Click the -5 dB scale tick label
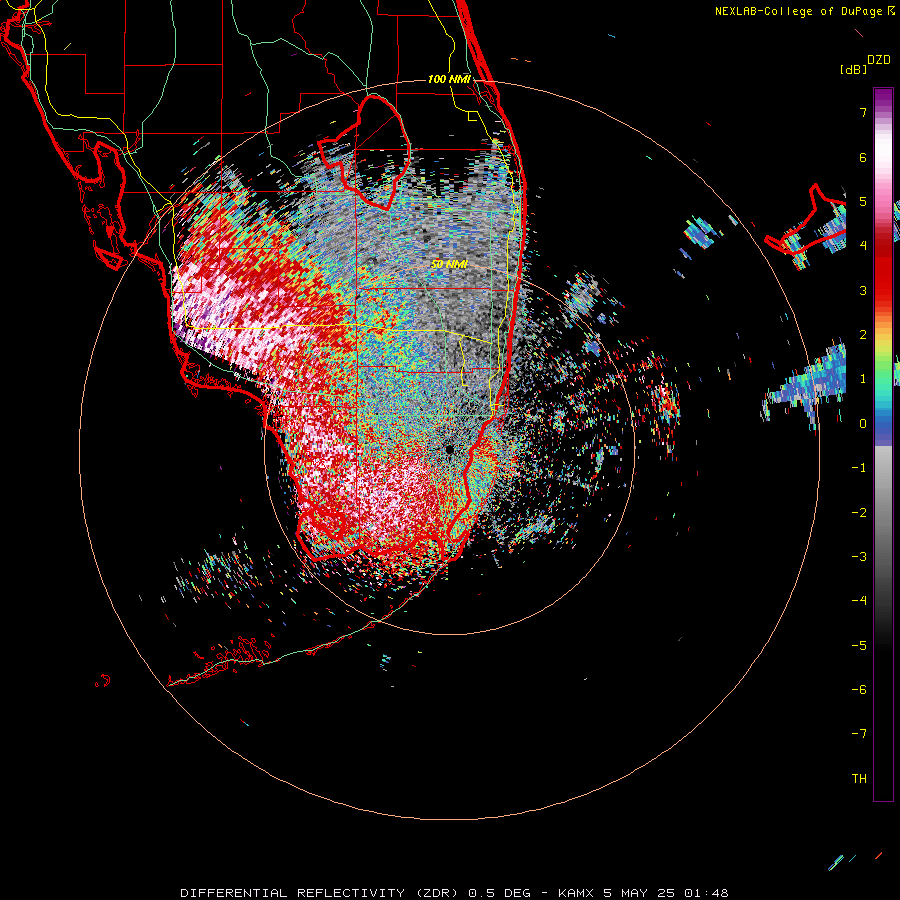900x900 pixels. [x=859, y=646]
